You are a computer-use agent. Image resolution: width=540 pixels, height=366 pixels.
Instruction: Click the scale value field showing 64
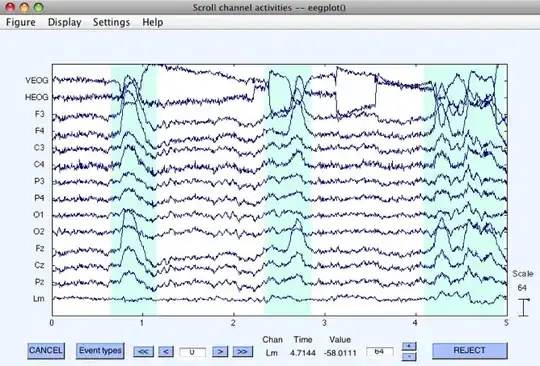(380, 351)
